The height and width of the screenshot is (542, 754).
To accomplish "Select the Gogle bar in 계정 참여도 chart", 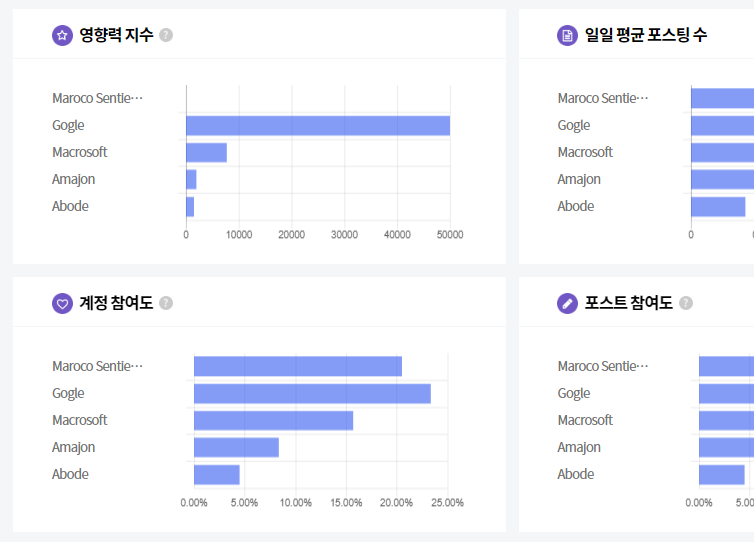I will point(312,393).
